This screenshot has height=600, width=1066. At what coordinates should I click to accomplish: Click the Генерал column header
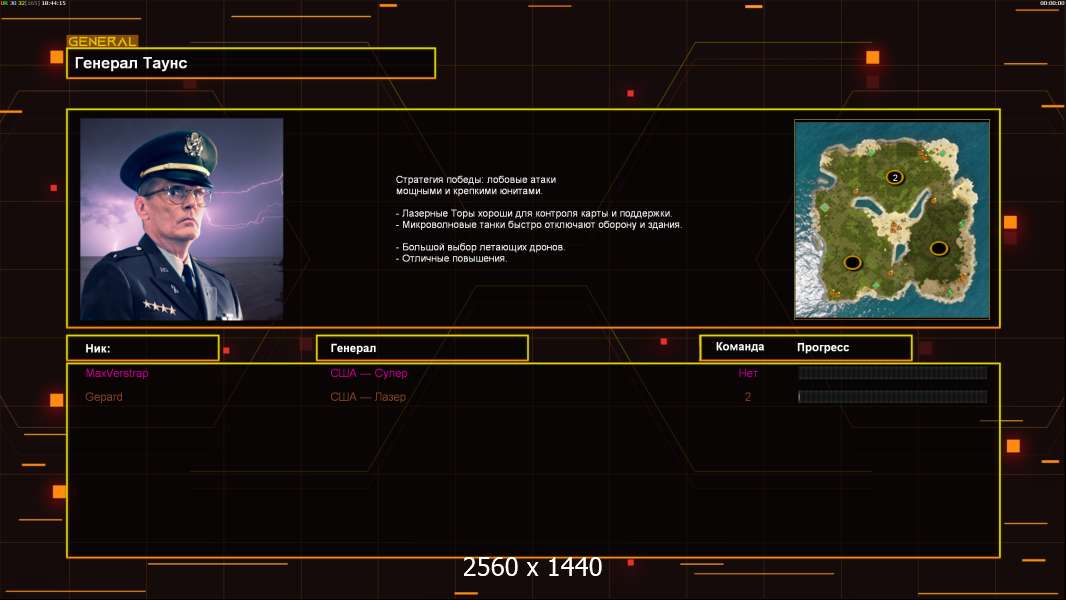coord(422,348)
